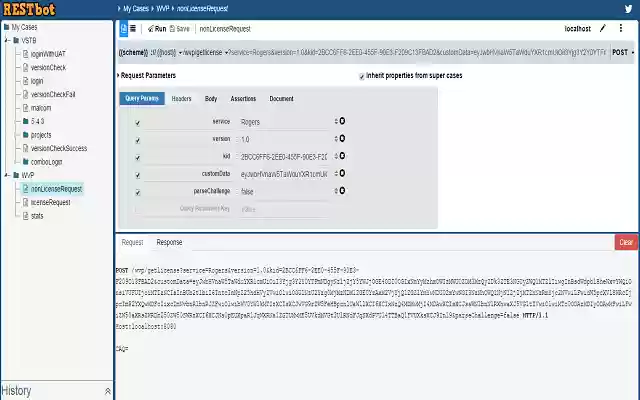640x400 pixels.
Task: Open the POST method dropdown
Action: click(623, 52)
